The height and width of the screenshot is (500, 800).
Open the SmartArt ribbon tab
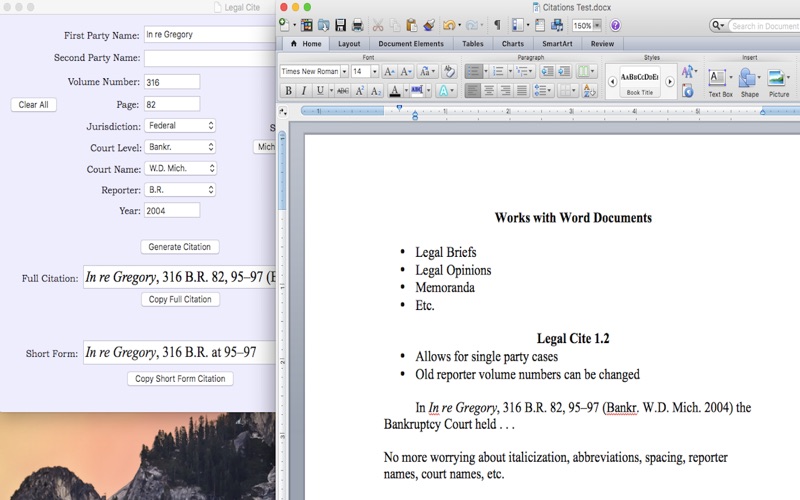[x=557, y=44]
